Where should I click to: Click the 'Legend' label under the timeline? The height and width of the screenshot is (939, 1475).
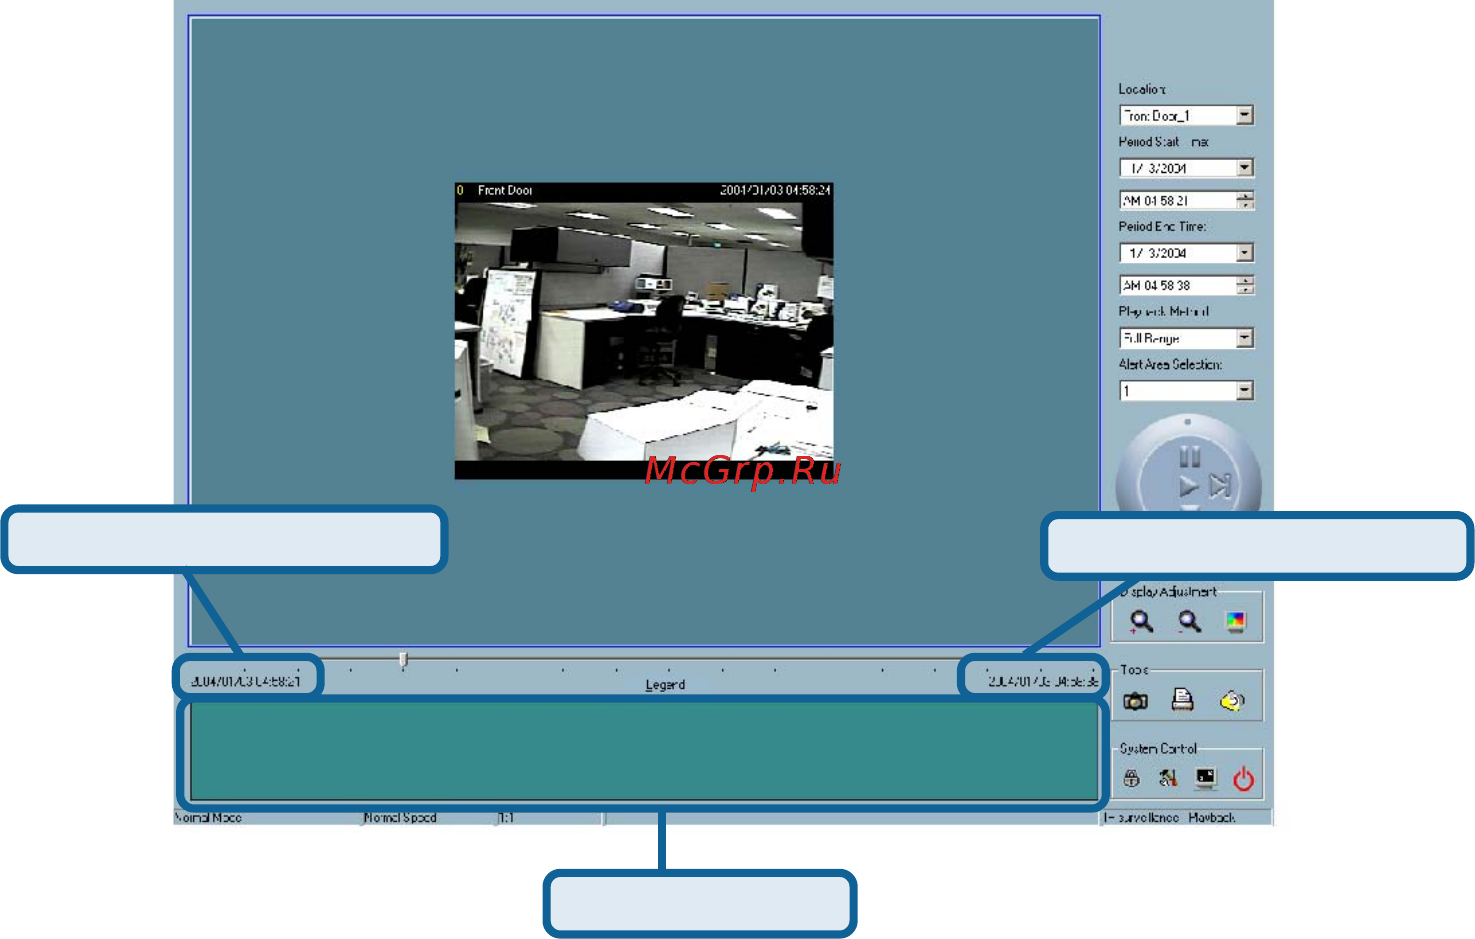pyautogui.click(x=665, y=685)
